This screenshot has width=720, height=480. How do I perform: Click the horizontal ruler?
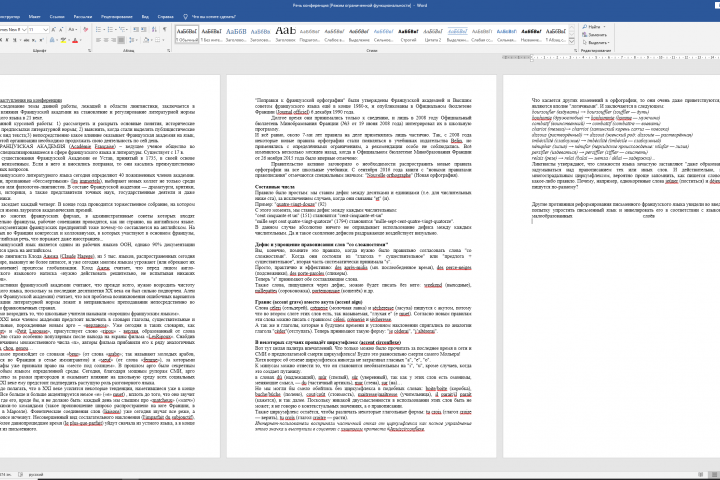(611, 57)
